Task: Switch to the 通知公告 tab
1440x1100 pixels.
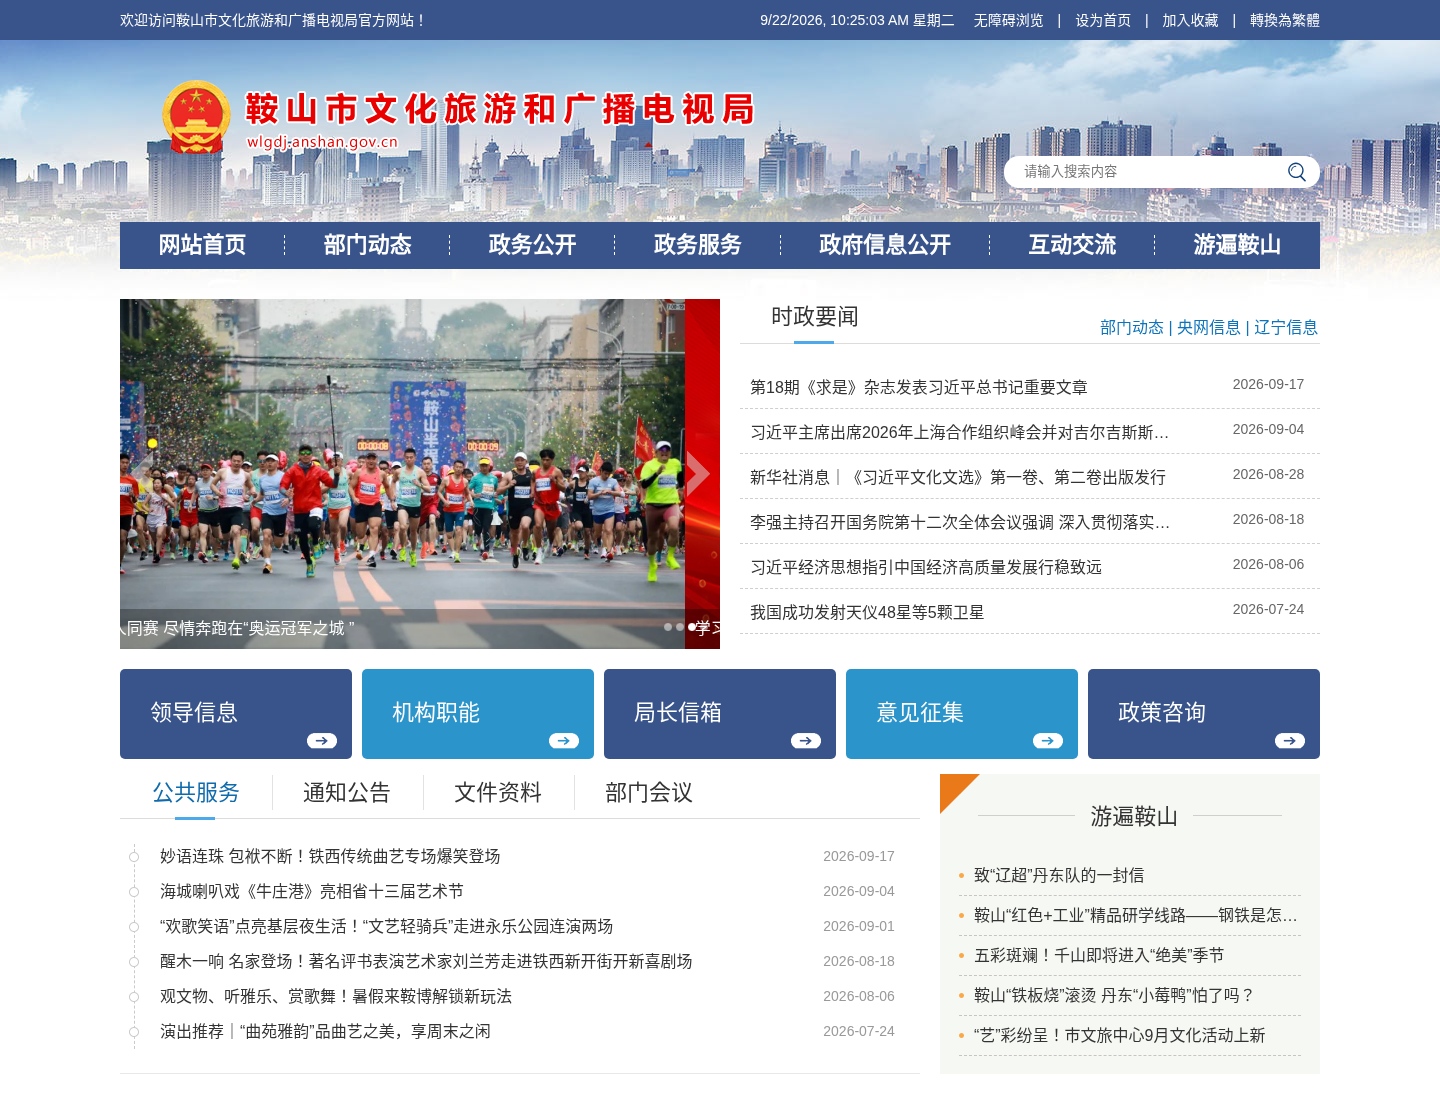Action: 347,793
